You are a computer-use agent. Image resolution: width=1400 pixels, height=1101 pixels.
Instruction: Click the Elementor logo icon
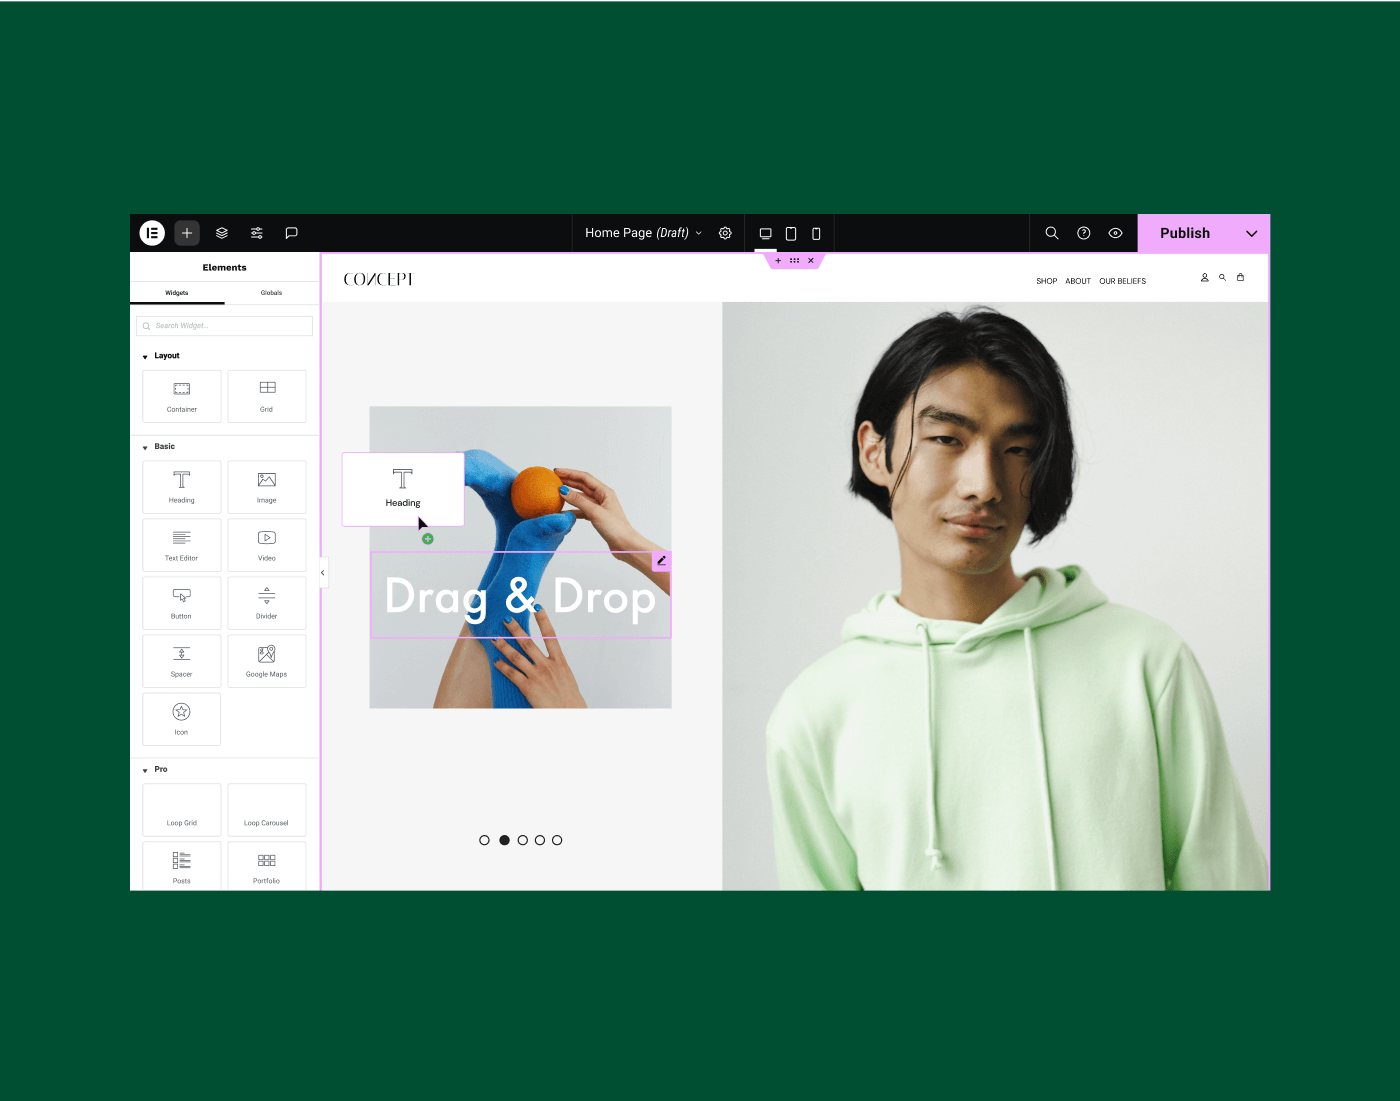(x=152, y=233)
